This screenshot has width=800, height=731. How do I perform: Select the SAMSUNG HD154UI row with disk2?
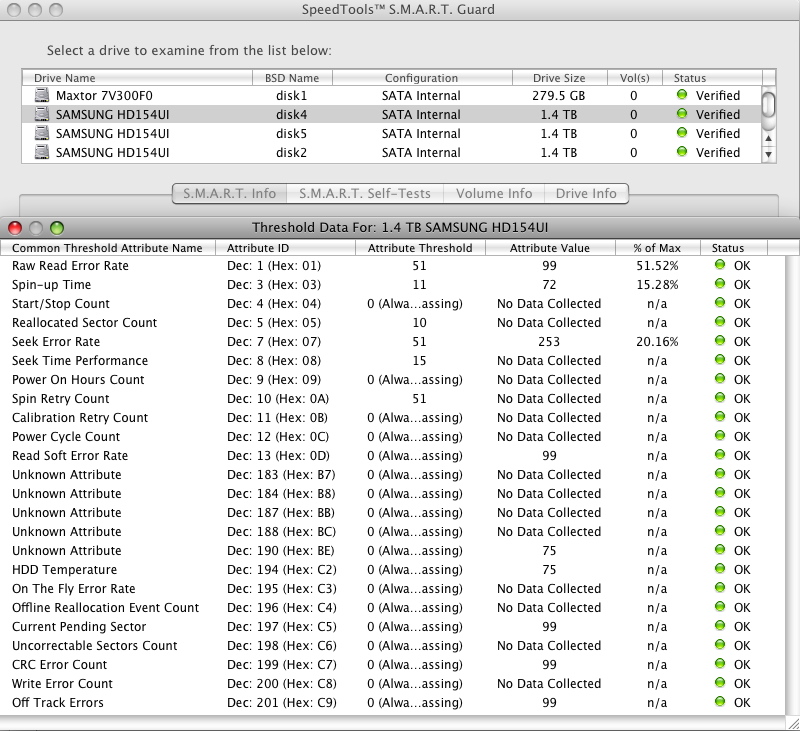point(392,152)
